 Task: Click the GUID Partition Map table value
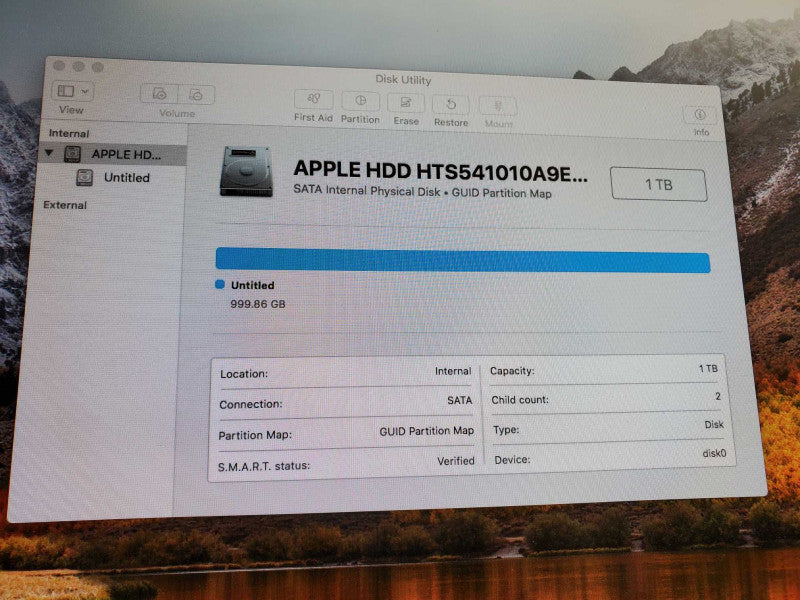pyautogui.click(x=427, y=431)
